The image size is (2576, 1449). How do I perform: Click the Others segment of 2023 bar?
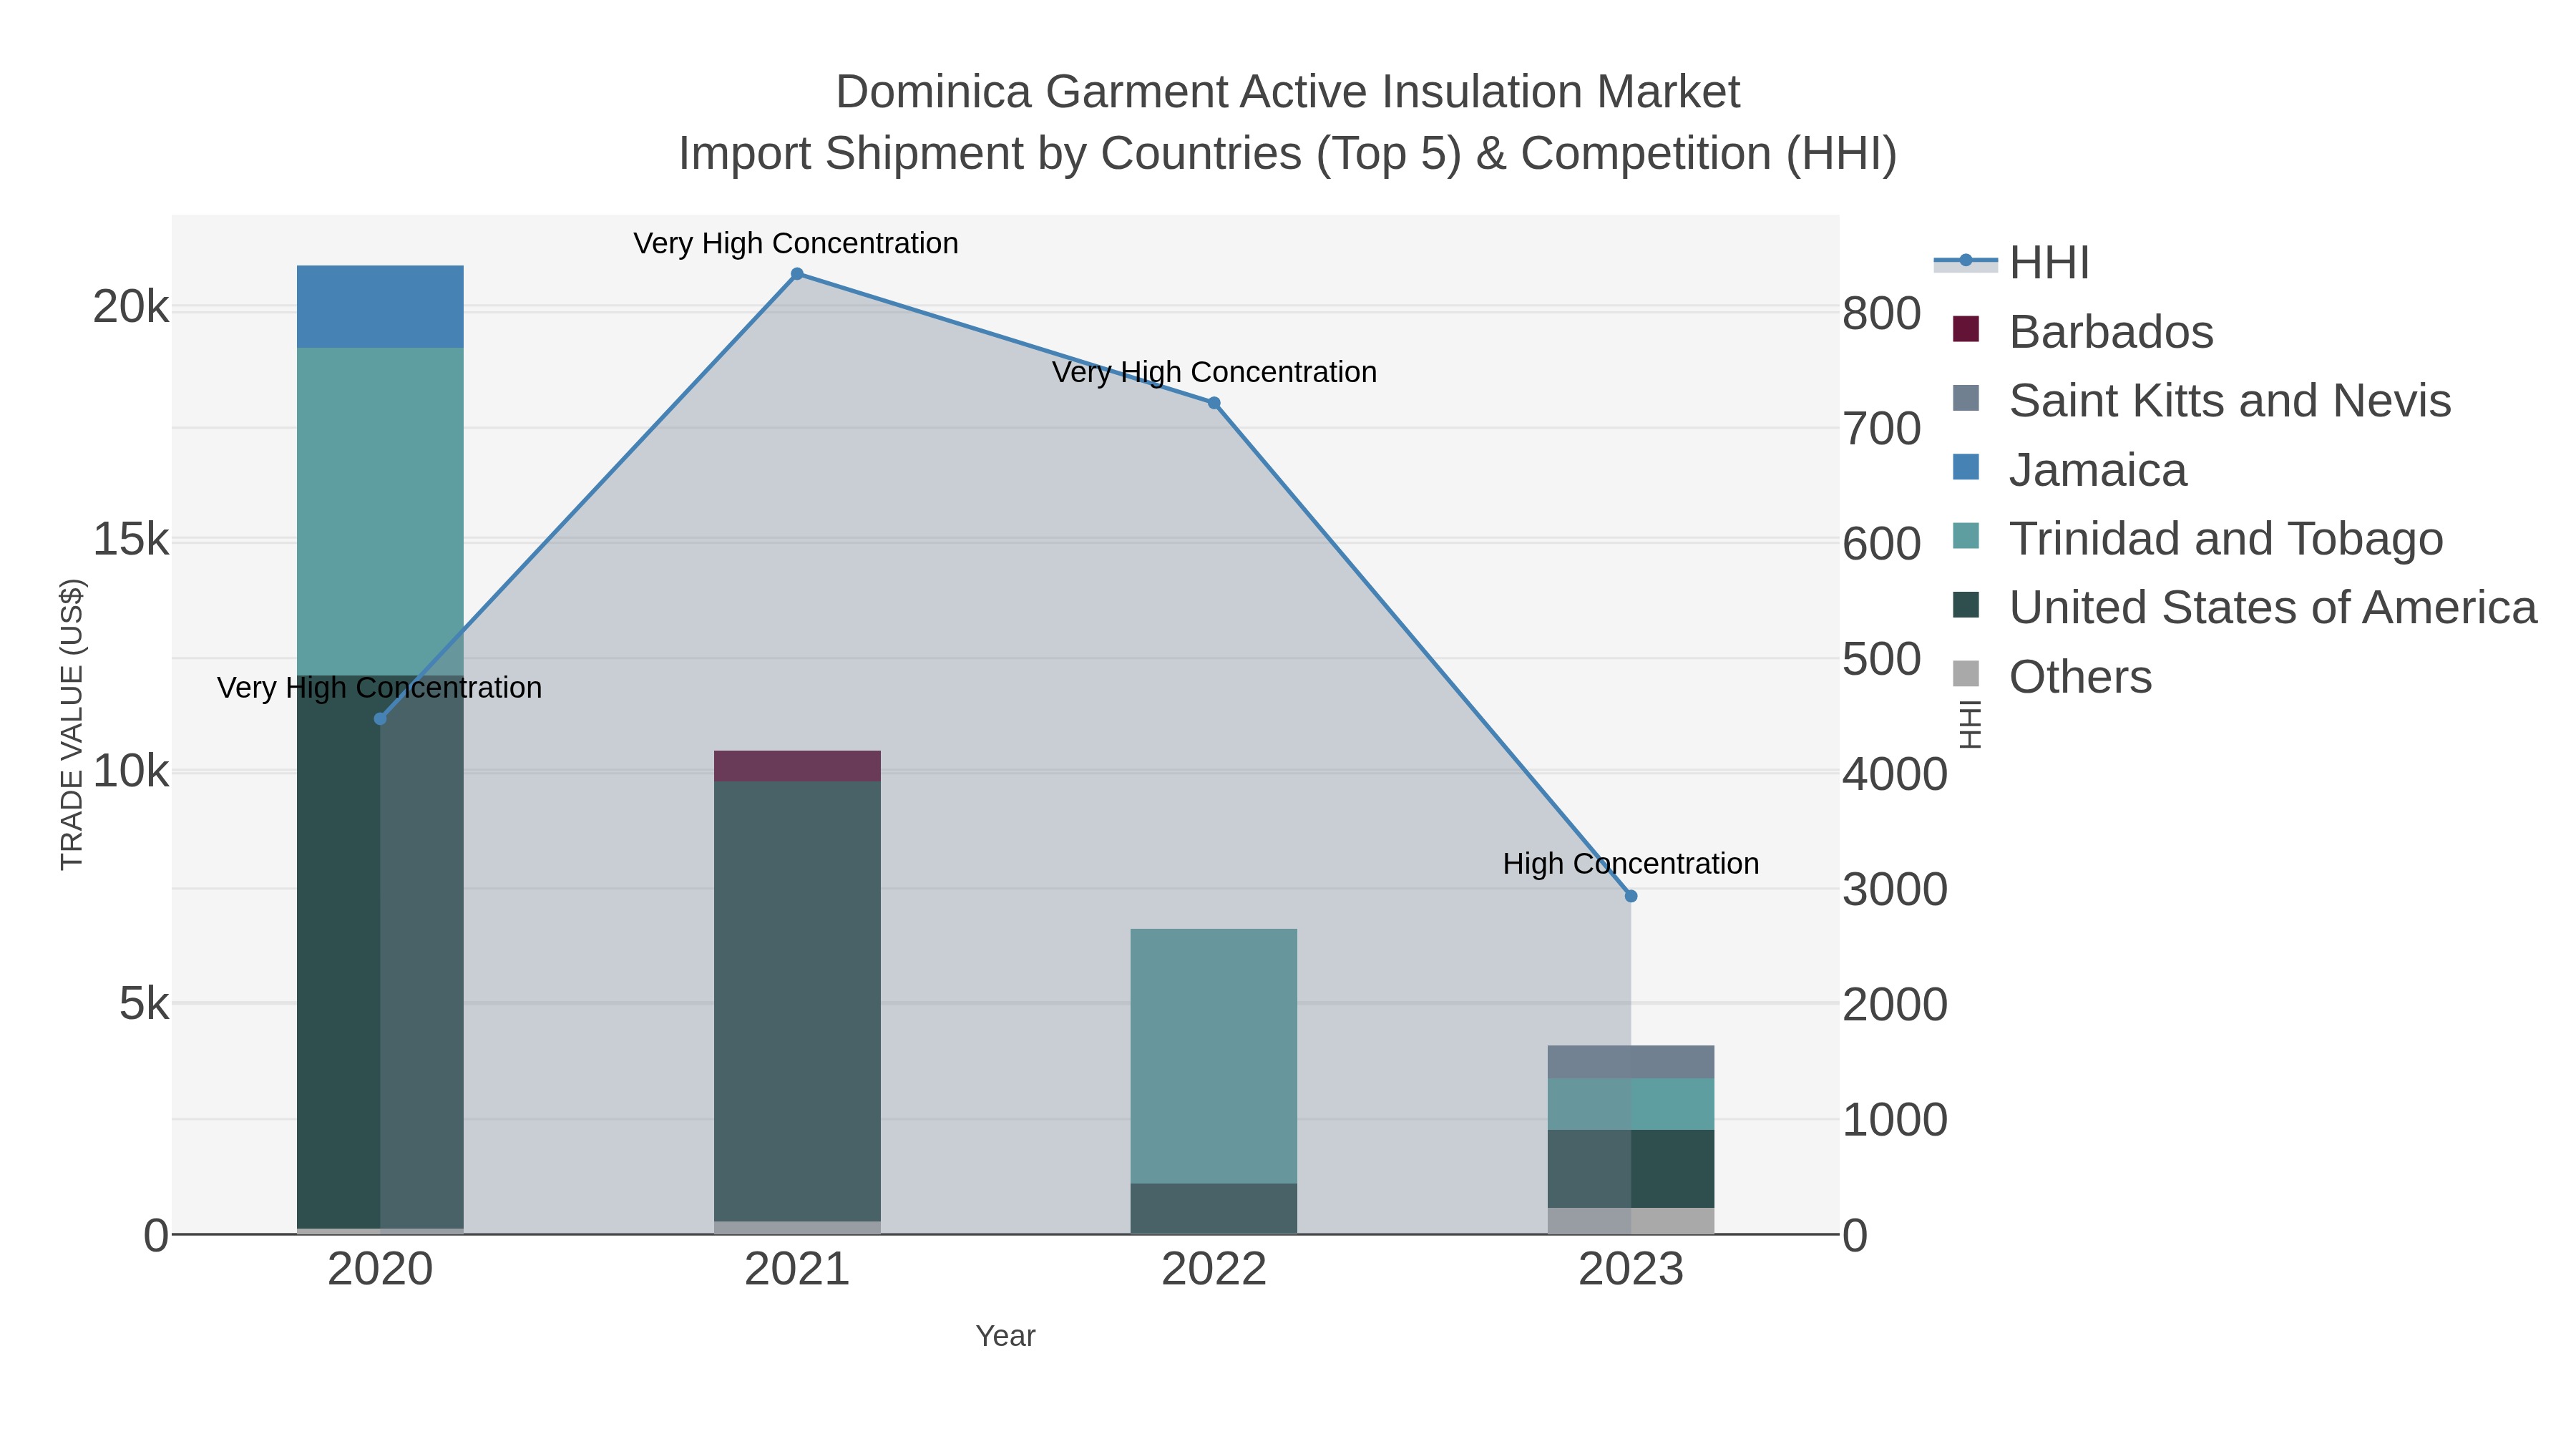pyautogui.click(x=1631, y=1221)
